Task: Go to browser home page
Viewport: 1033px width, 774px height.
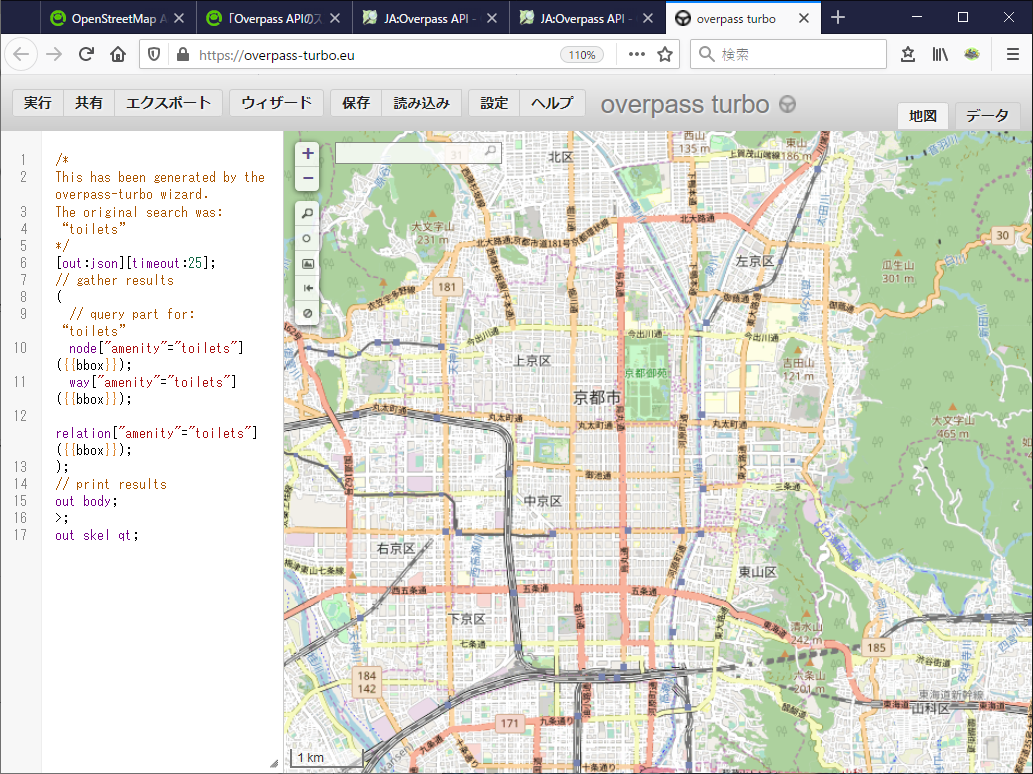Action: pyautogui.click(x=118, y=54)
